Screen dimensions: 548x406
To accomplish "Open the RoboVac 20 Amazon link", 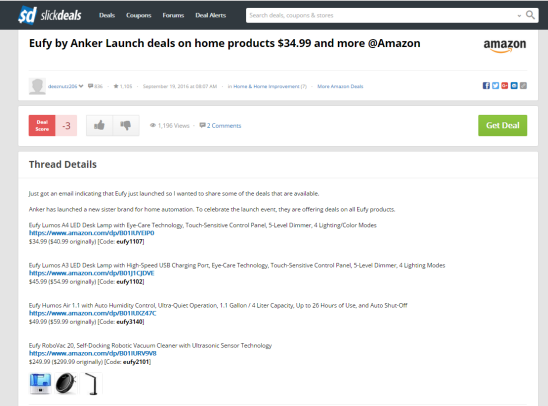I will [x=93, y=354].
